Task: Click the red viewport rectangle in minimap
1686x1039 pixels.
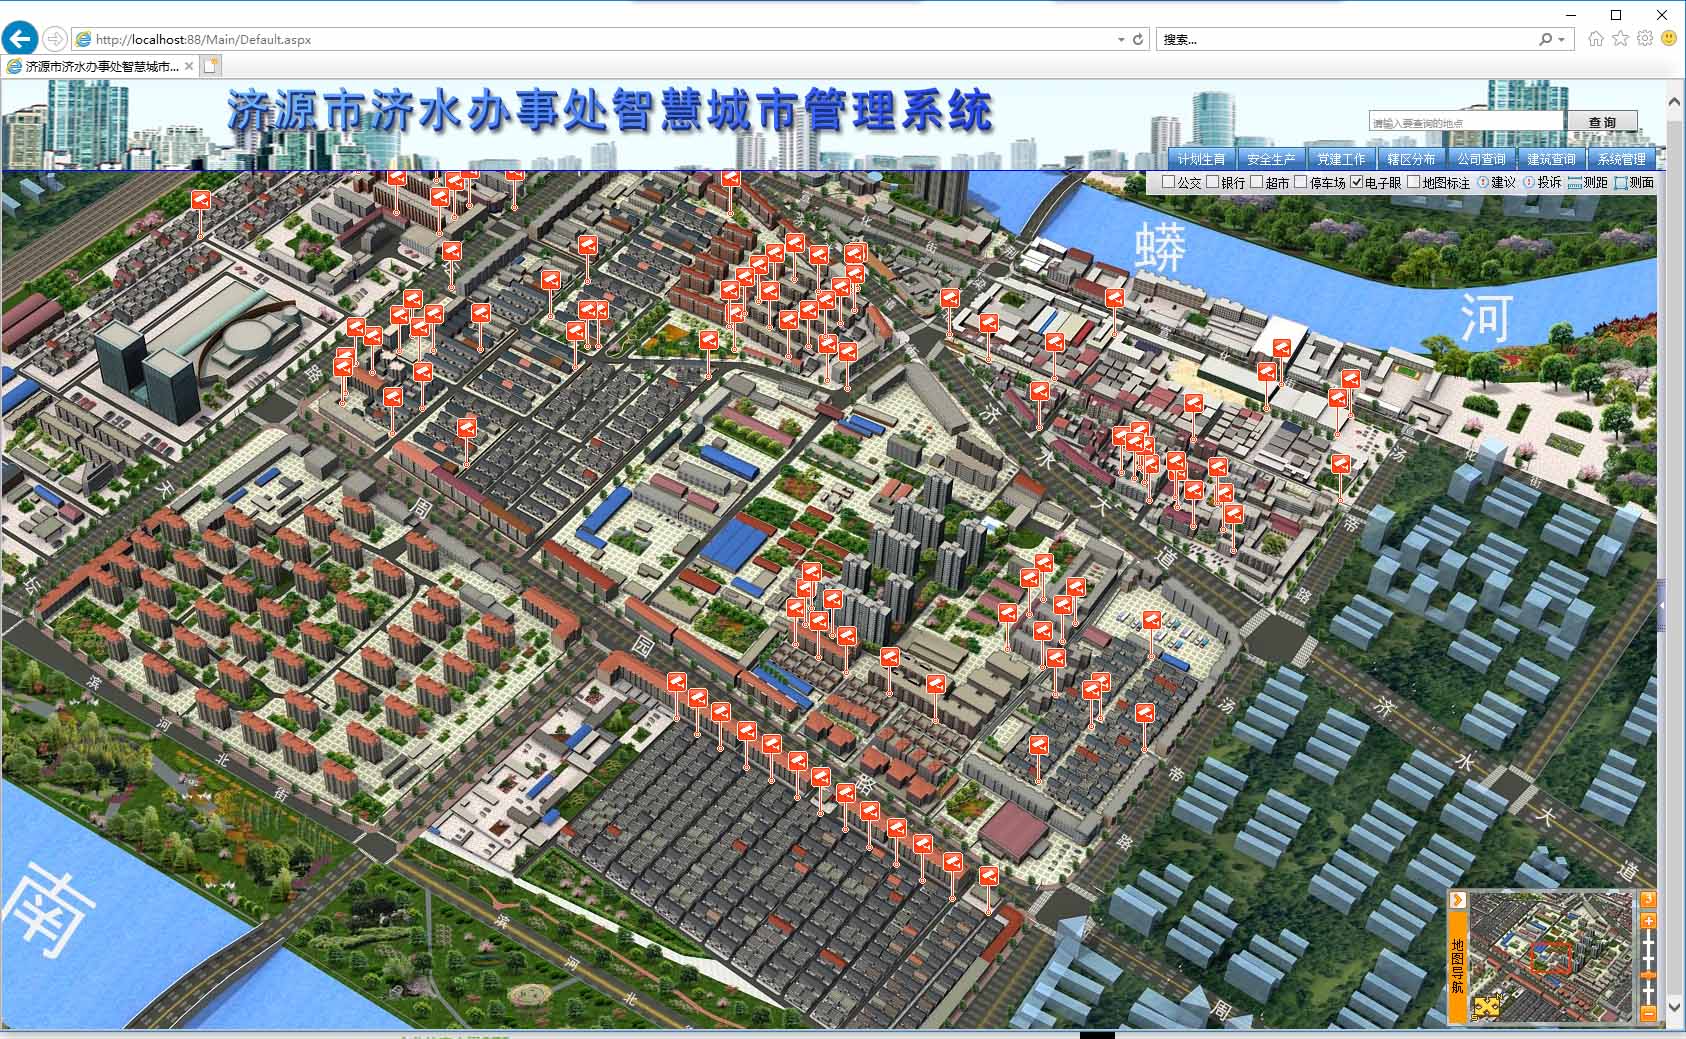Action: point(1551,957)
